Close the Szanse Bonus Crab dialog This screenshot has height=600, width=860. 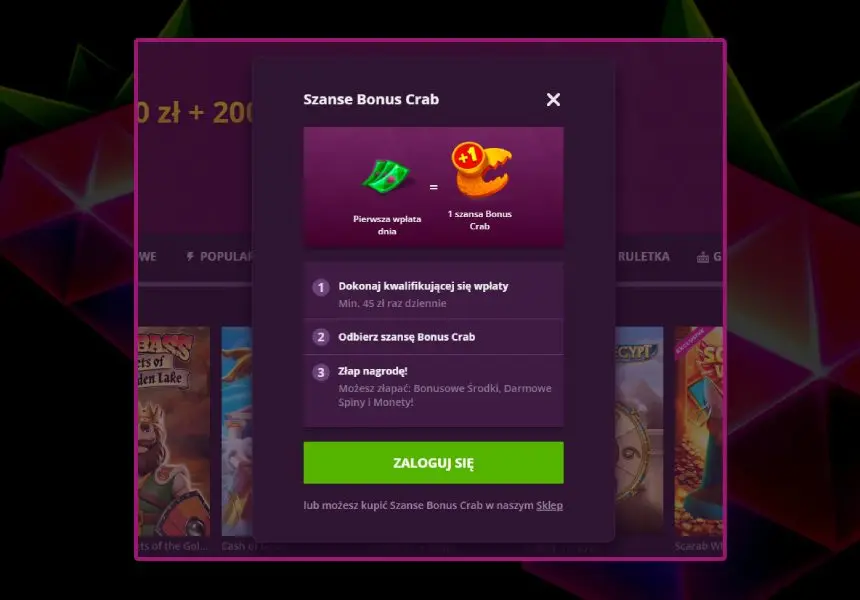(553, 99)
